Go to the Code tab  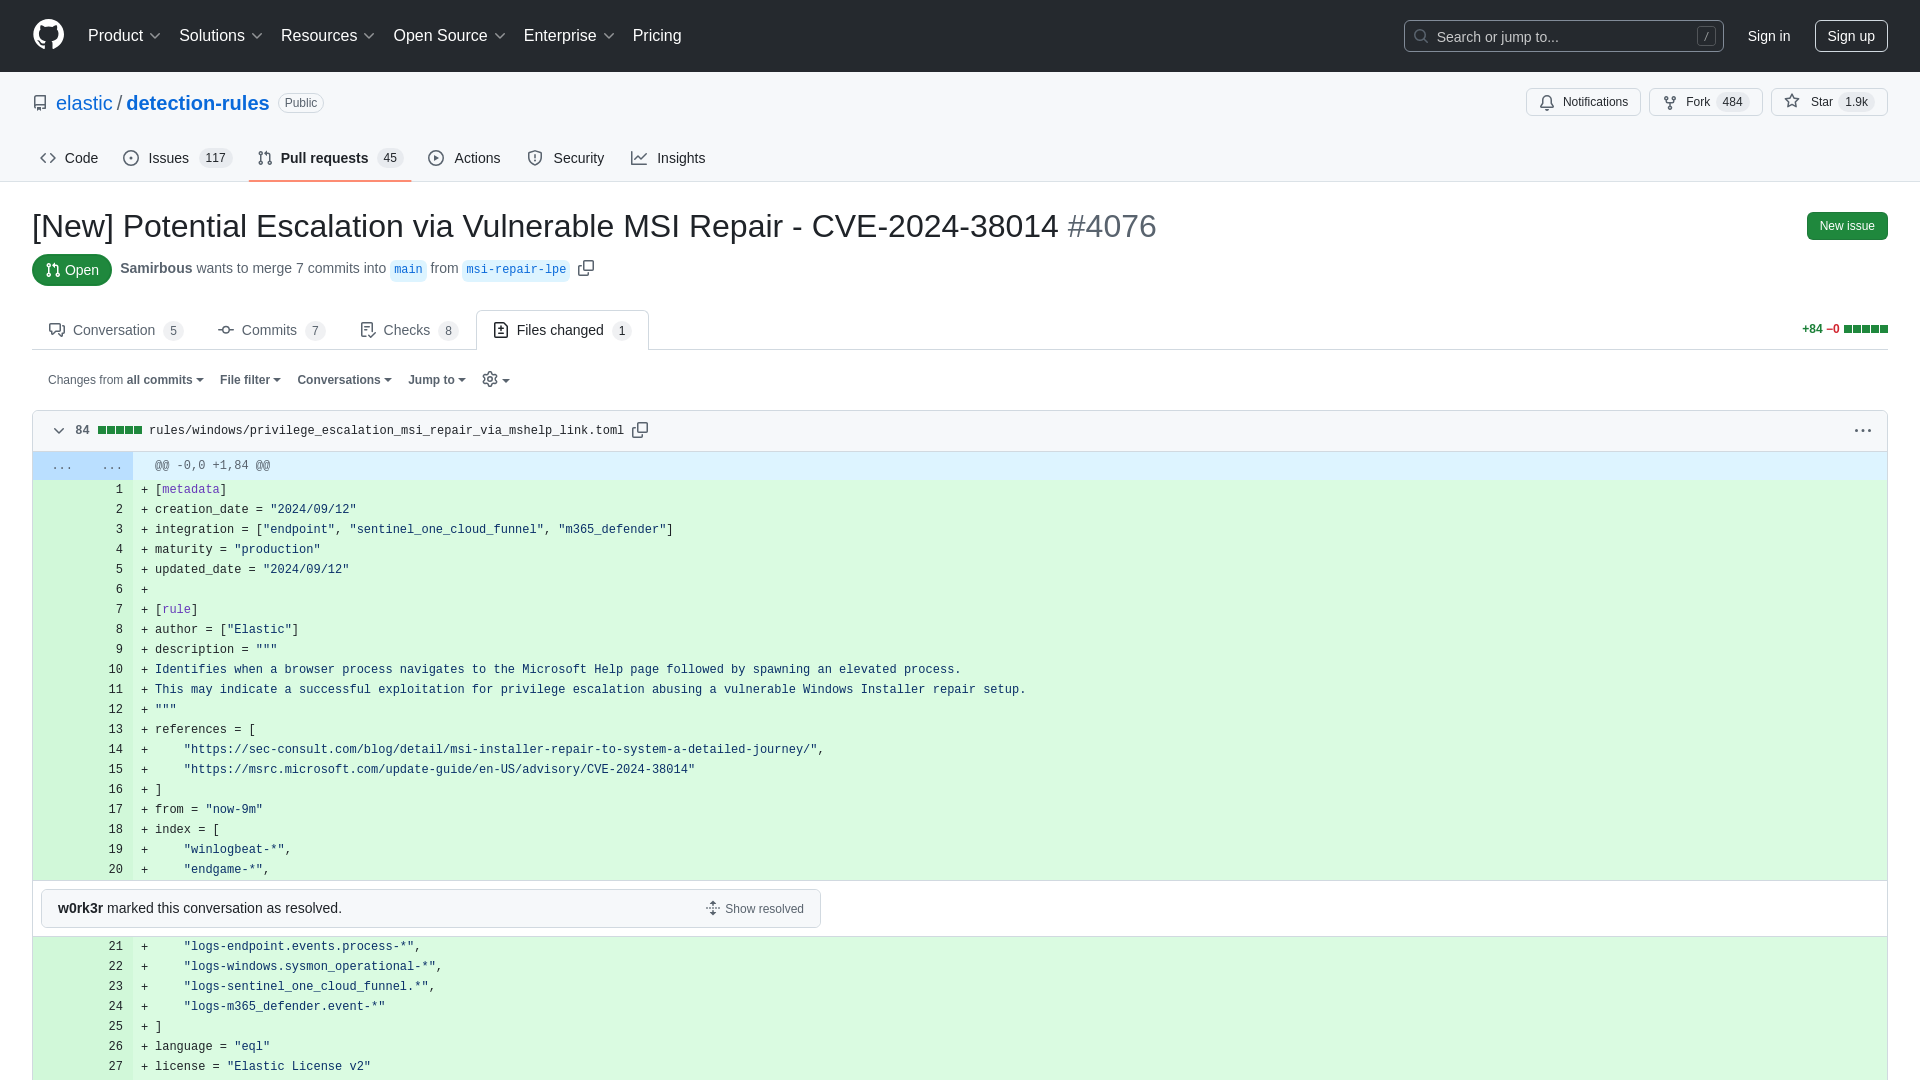point(69,158)
